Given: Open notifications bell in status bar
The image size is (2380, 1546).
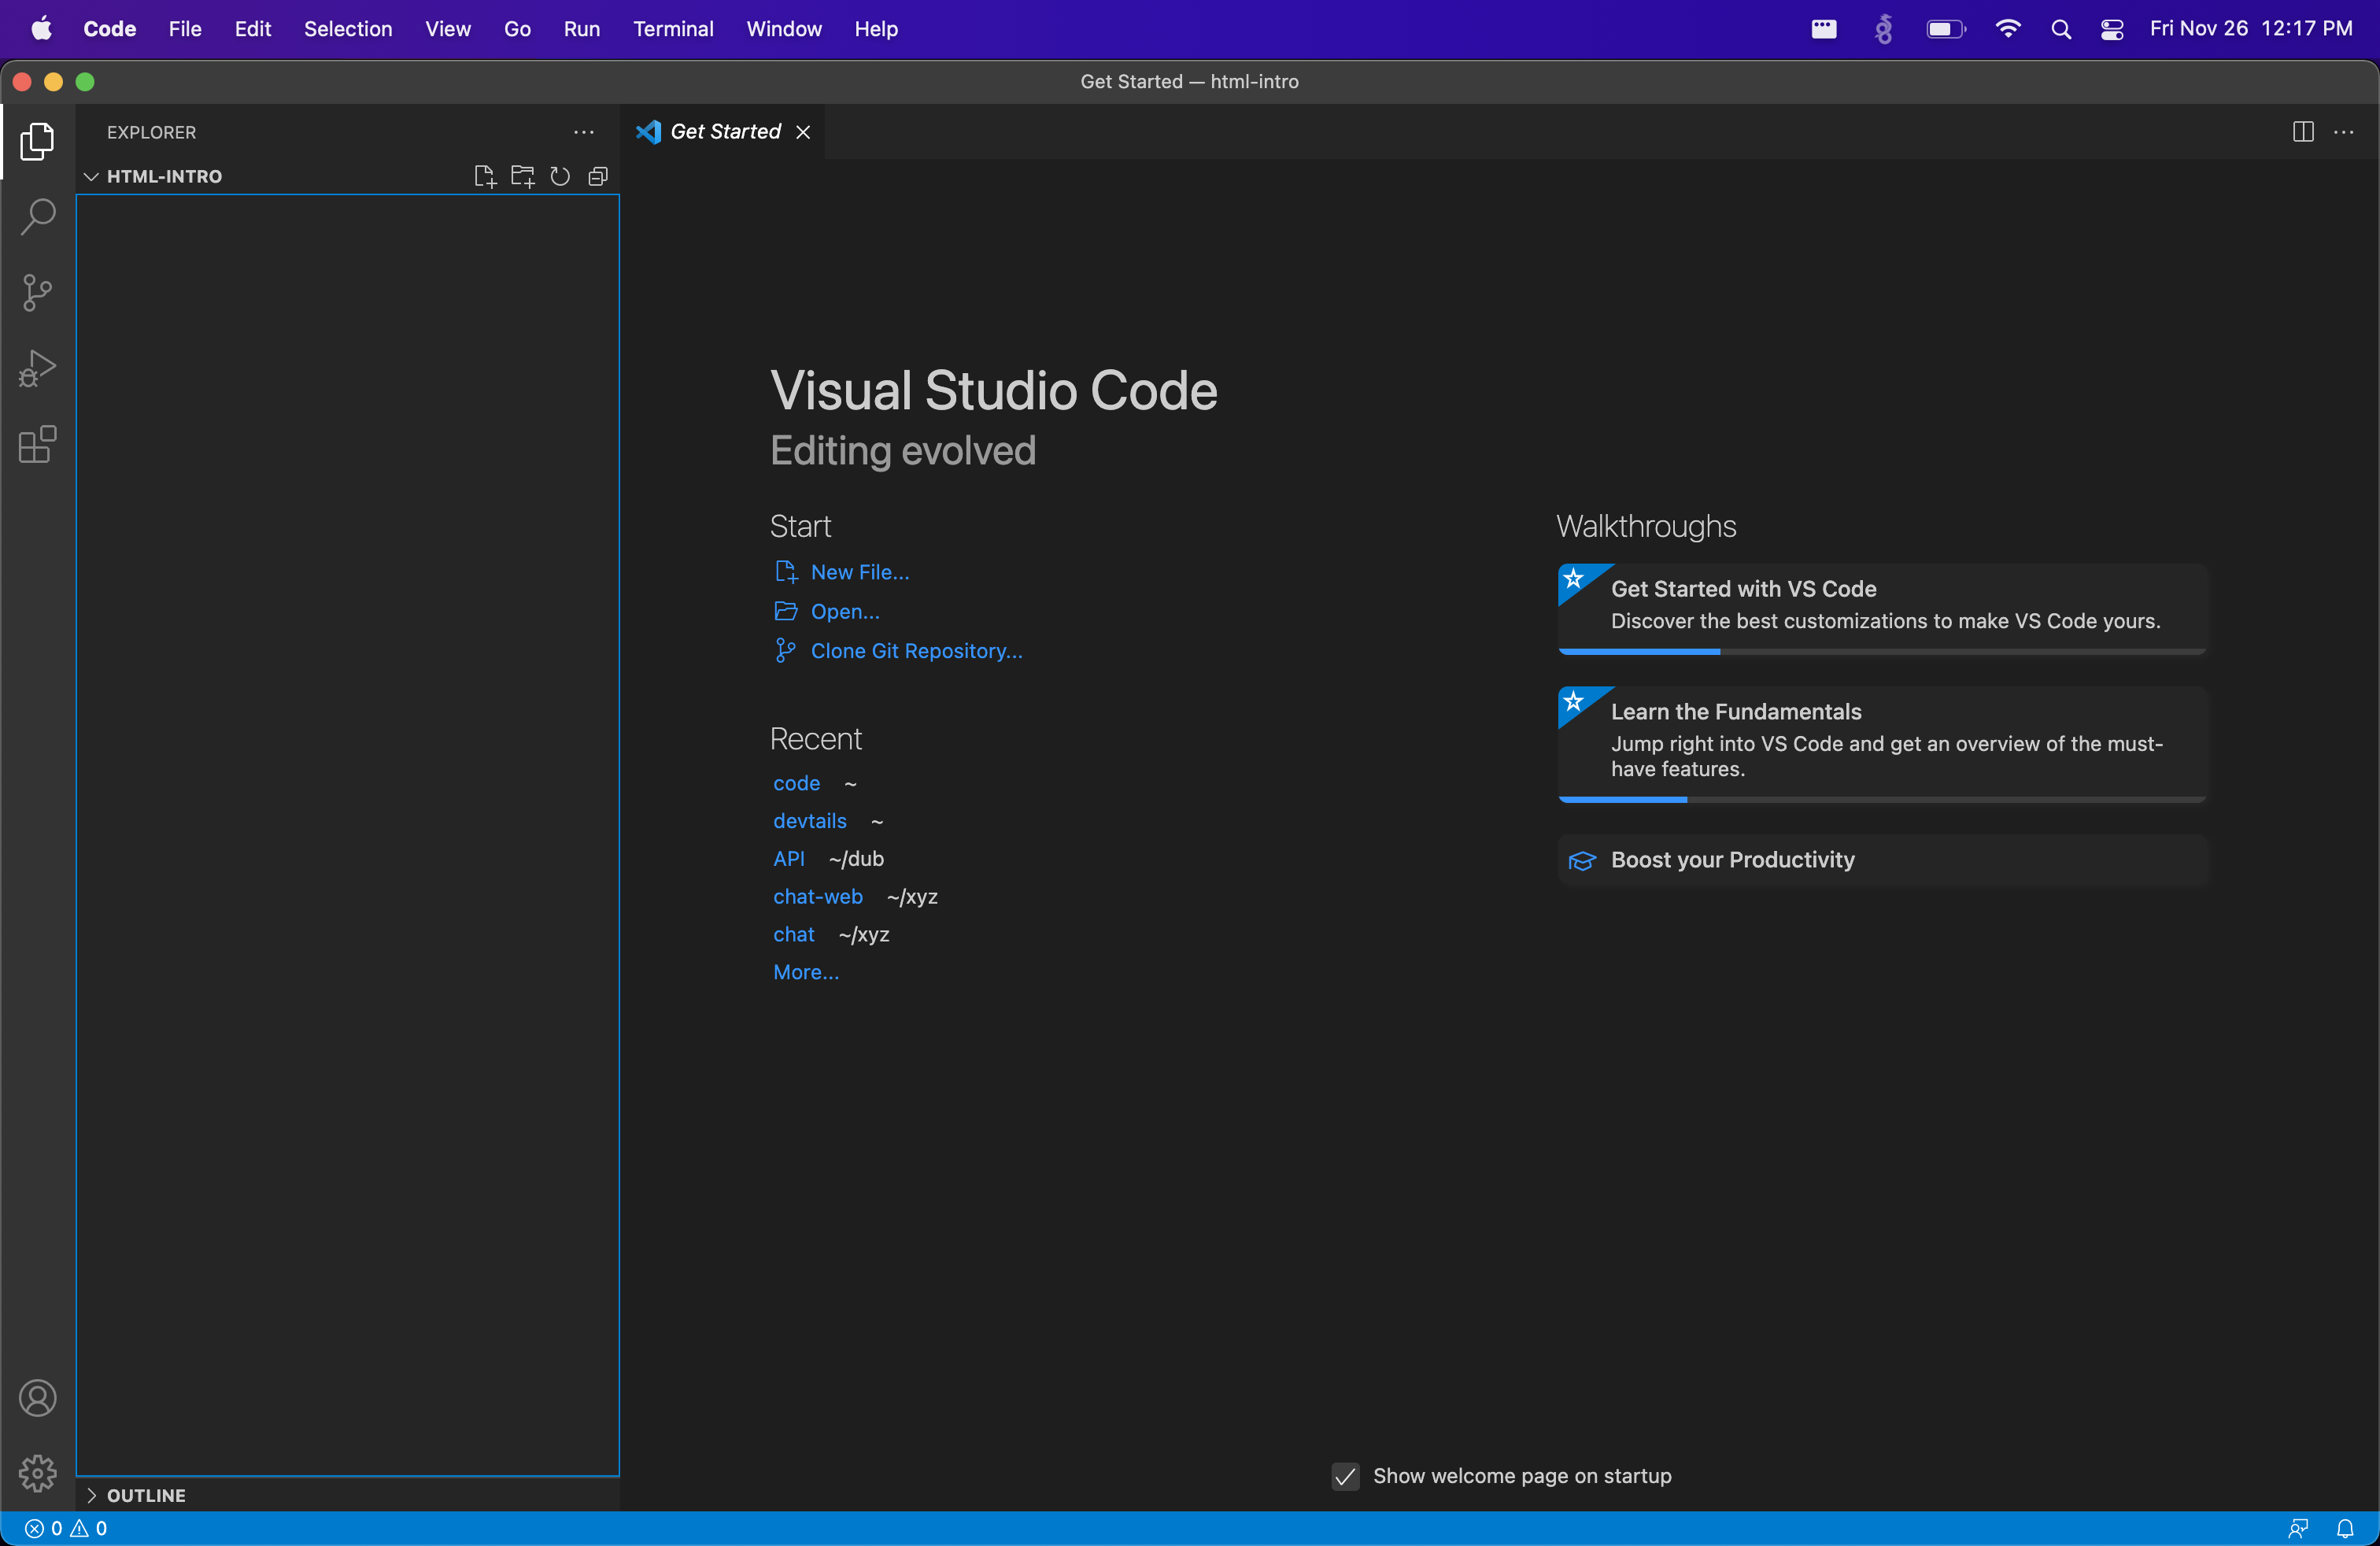Looking at the screenshot, I should (x=2345, y=1528).
